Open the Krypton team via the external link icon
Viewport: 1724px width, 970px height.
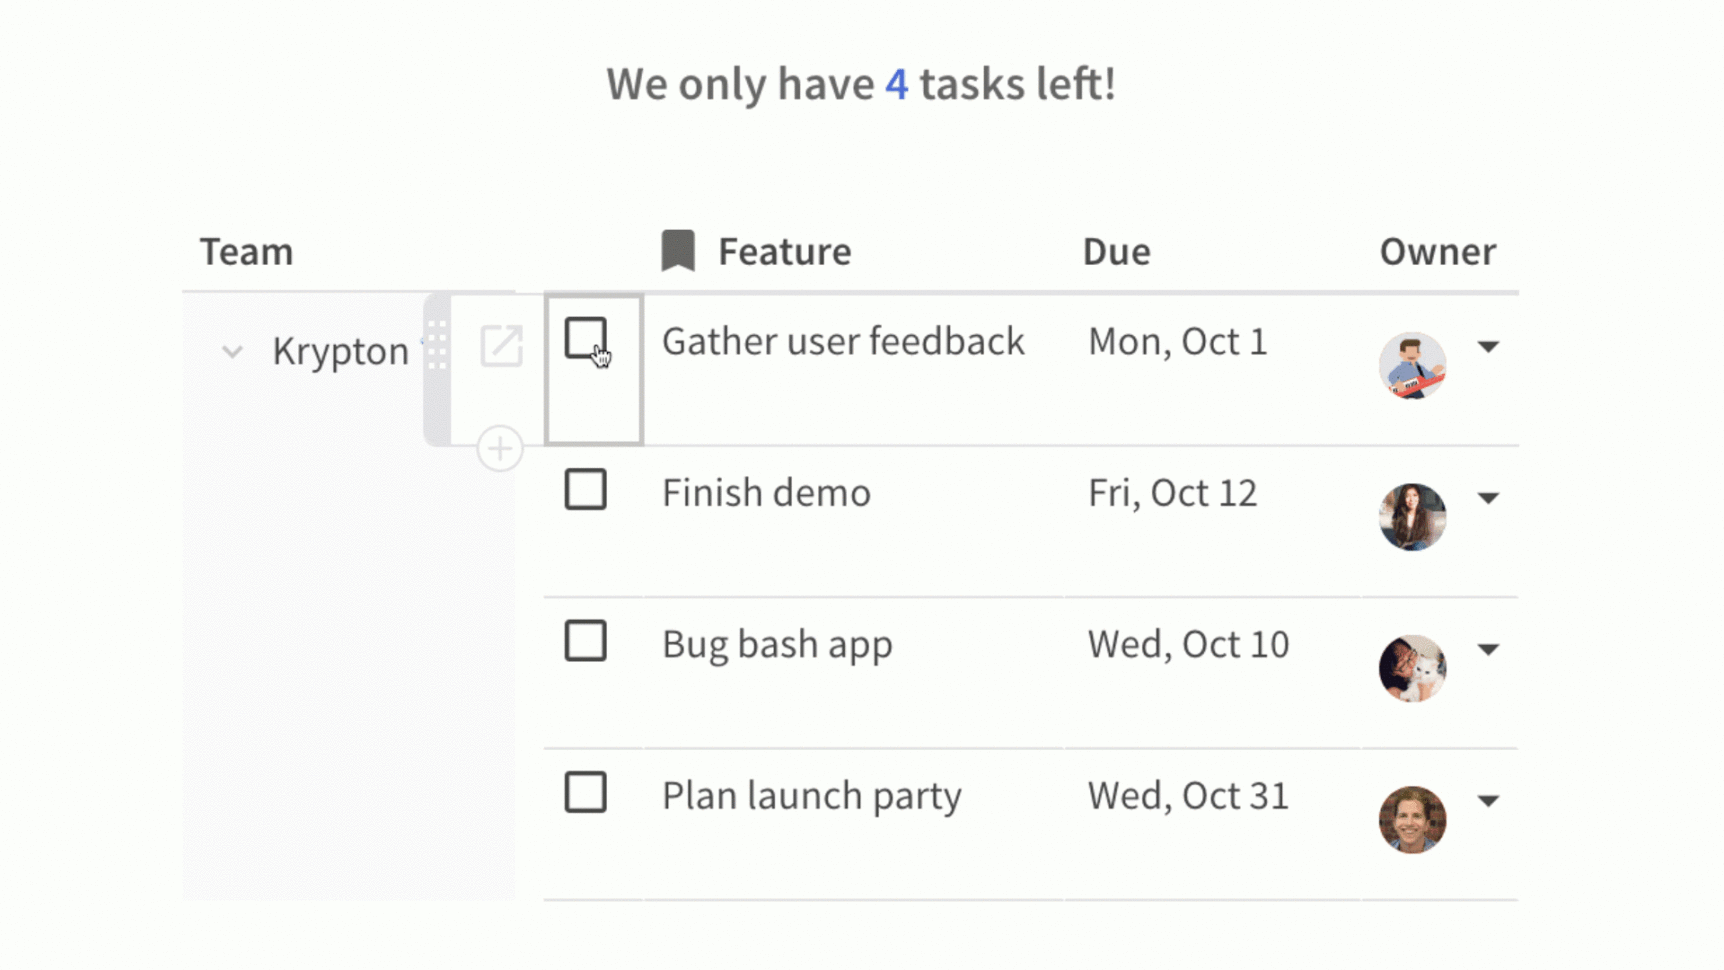(501, 347)
